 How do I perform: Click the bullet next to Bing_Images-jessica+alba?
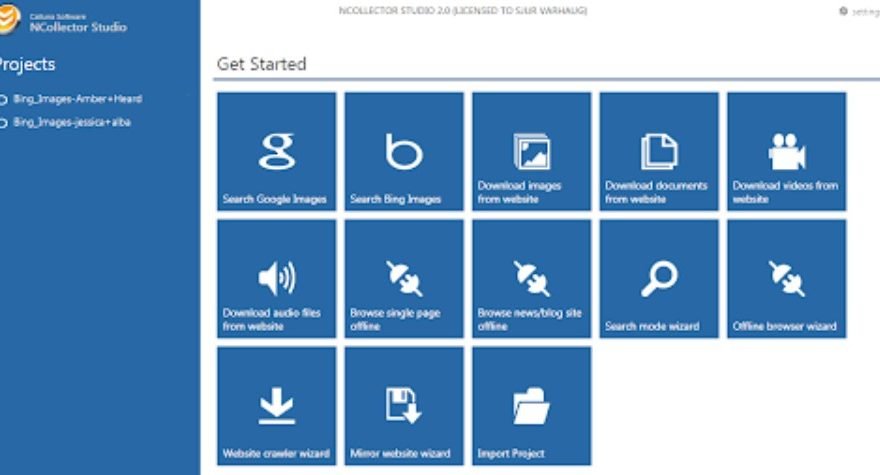[4, 122]
